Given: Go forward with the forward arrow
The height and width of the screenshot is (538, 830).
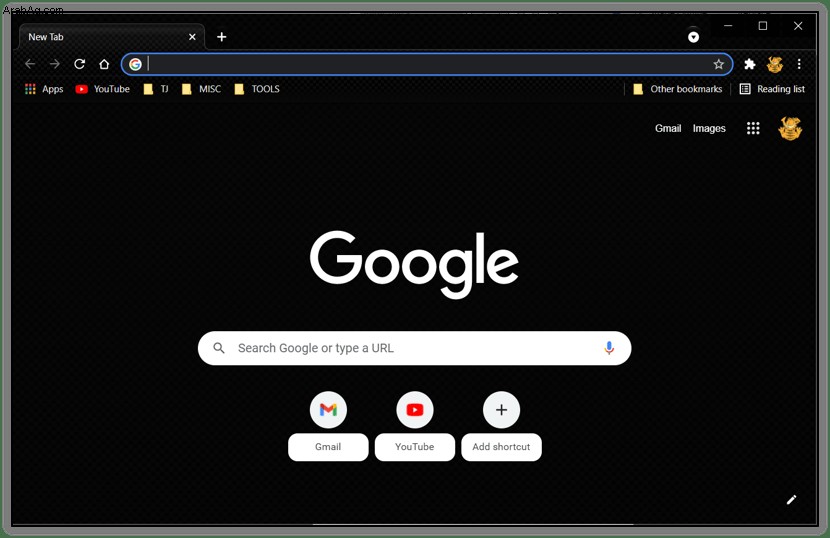Looking at the screenshot, I should click(x=55, y=64).
